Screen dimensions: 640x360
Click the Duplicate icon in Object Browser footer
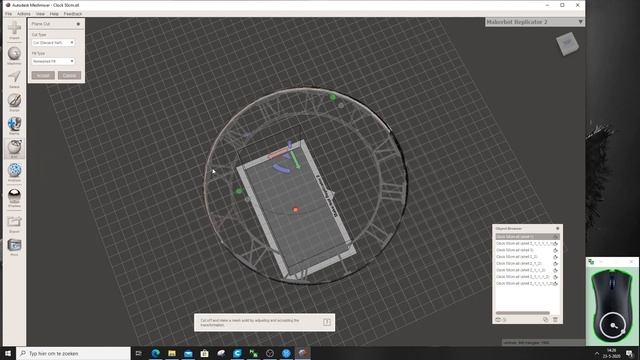tap(546, 320)
